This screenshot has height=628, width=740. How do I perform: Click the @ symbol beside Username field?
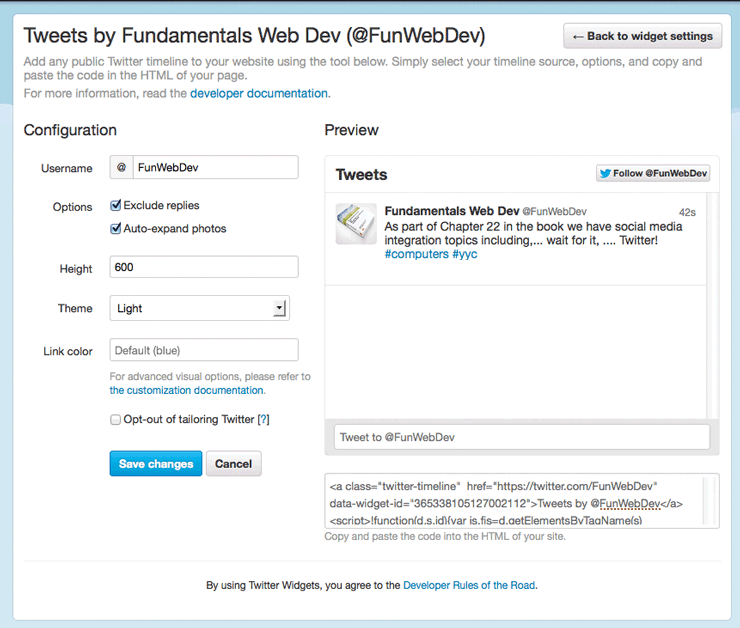pyautogui.click(x=120, y=168)
